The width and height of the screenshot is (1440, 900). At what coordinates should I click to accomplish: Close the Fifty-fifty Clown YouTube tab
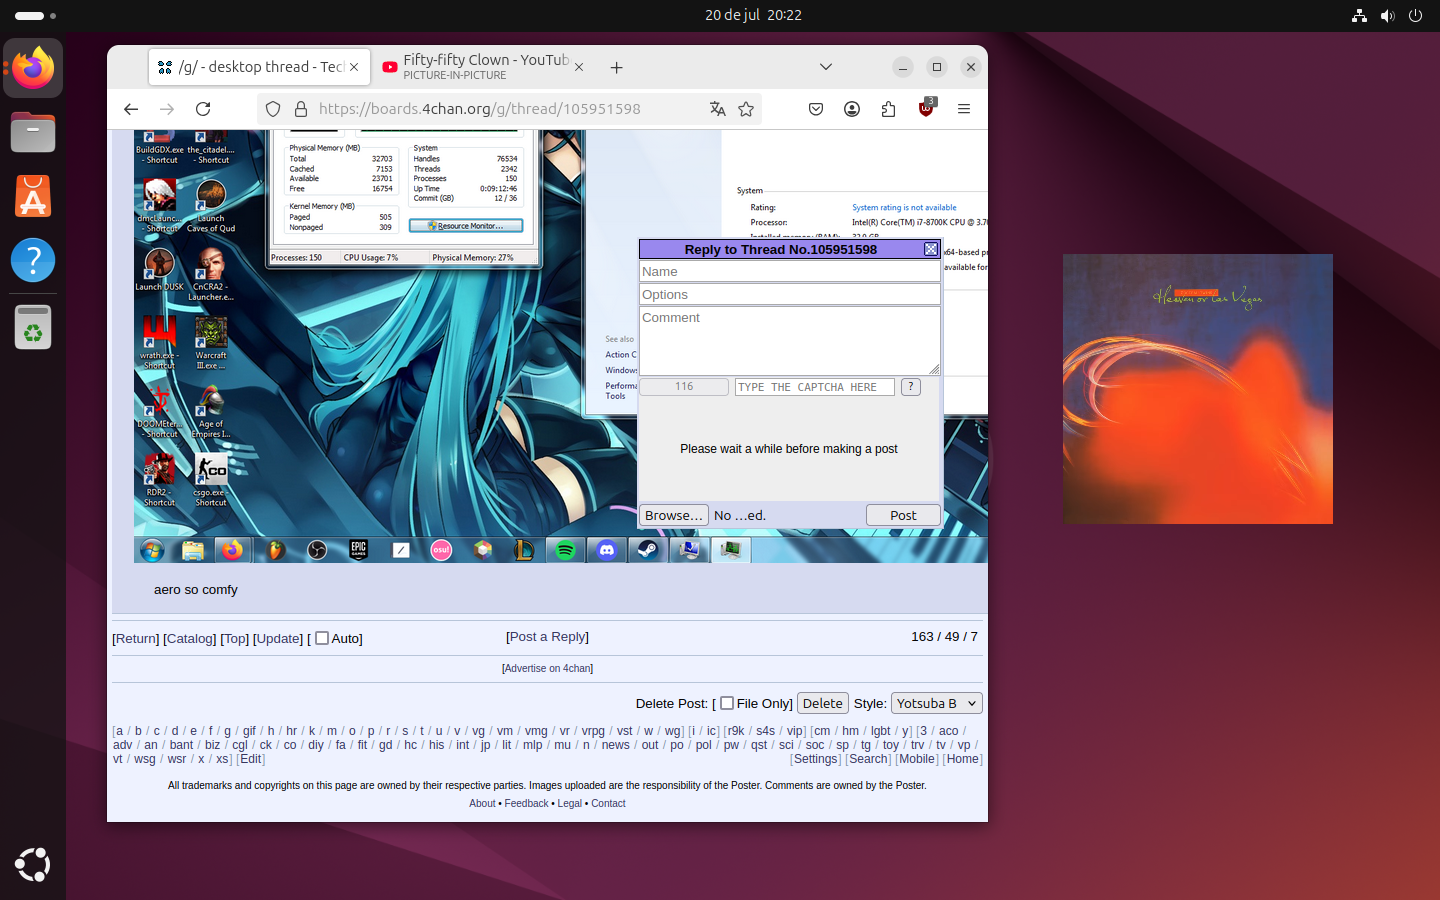tap(580, 67)
